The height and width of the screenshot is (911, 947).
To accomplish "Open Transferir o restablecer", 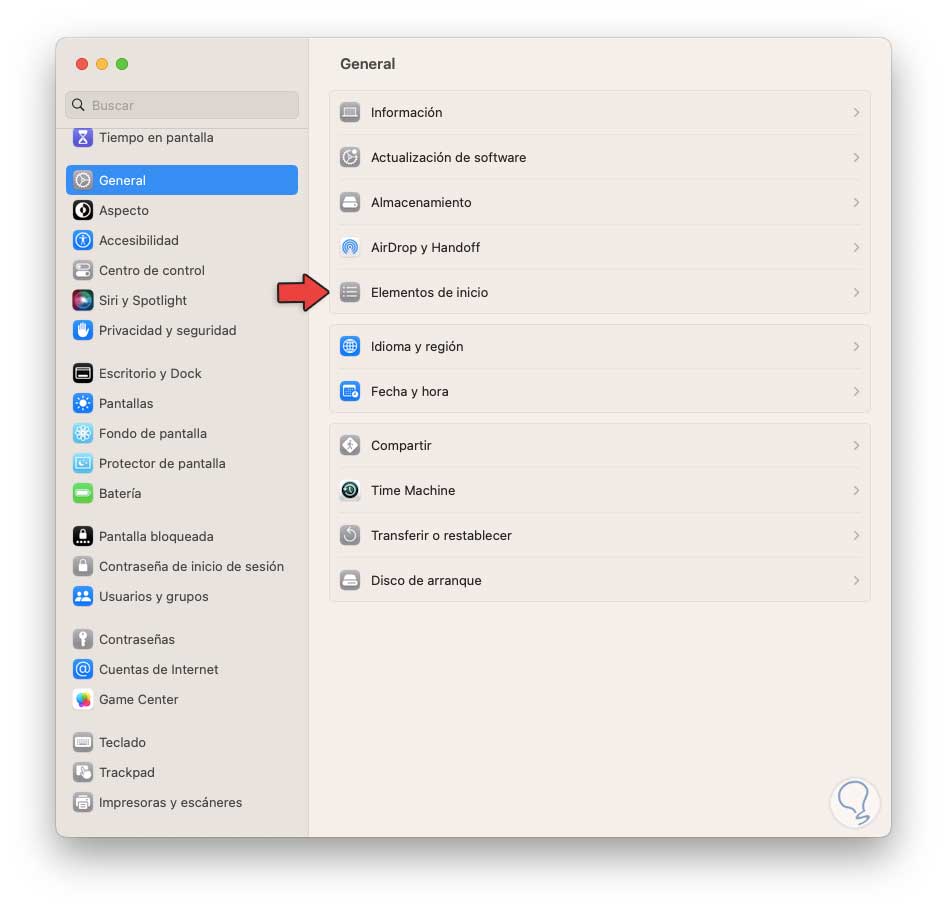I will coord(600,535).
